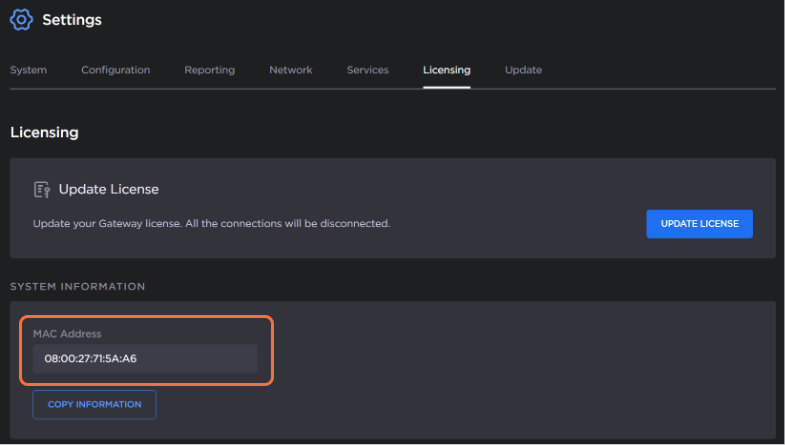Switch to the Configuration tab
Viewport: 785px width, 445px height.
click(115, 70)
